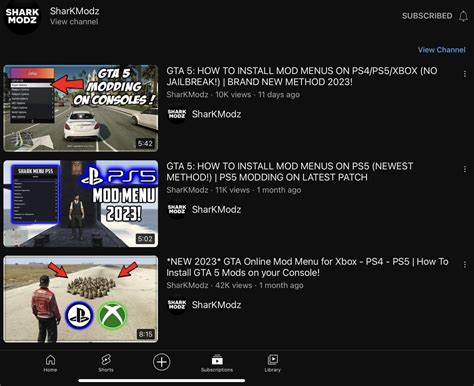Tap the notification bell icon

tap(463, 16)
